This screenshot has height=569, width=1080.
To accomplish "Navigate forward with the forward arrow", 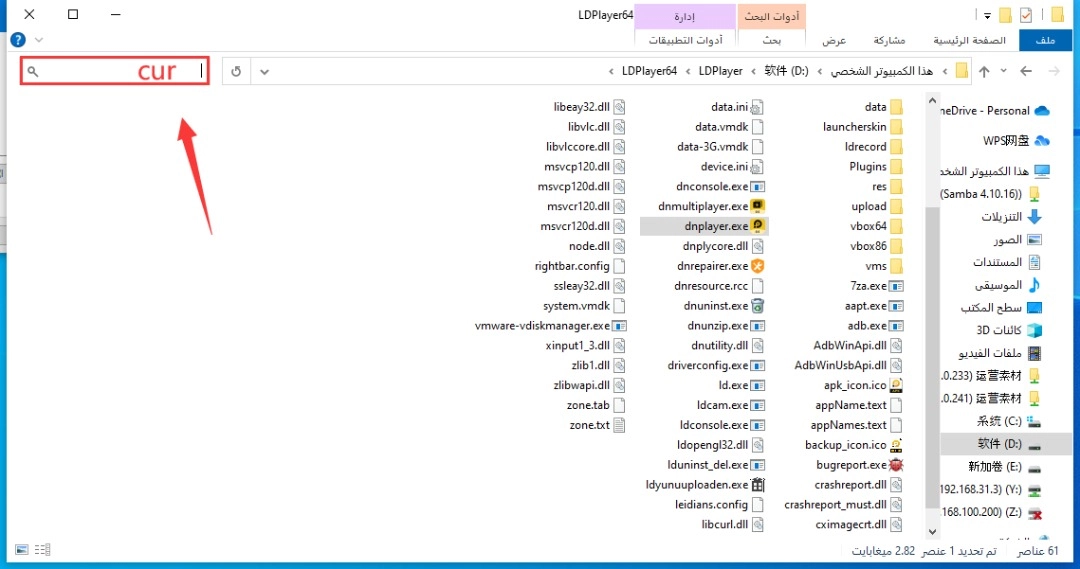I will 1054,71.
